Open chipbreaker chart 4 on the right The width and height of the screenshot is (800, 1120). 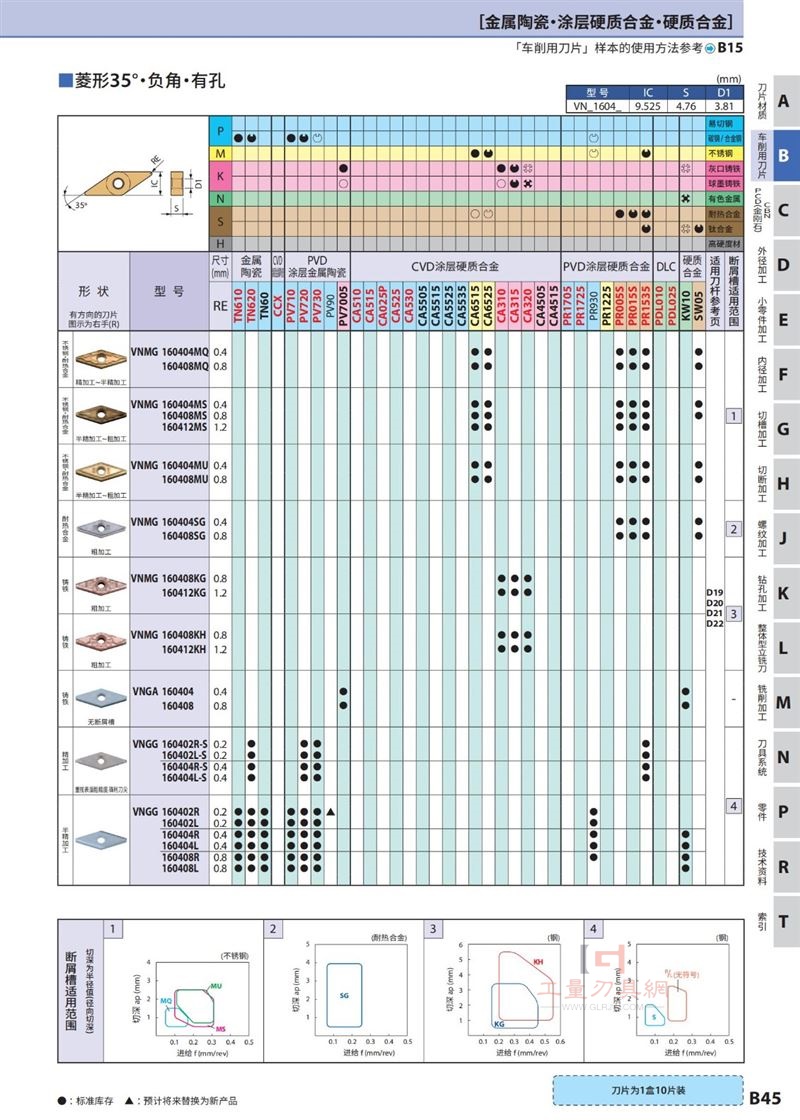tap(664, 990)
